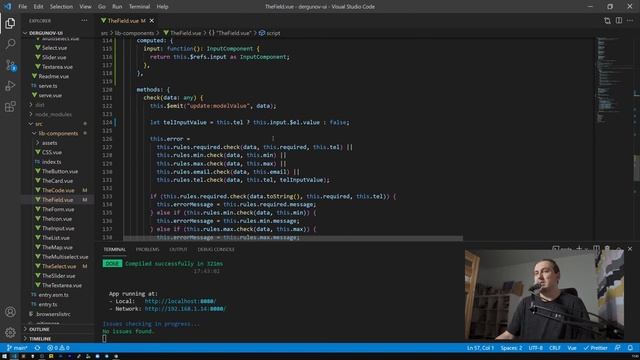Click the Prettier status bar item
Screen dimensions: 640x360
click(x=596, y=348)
